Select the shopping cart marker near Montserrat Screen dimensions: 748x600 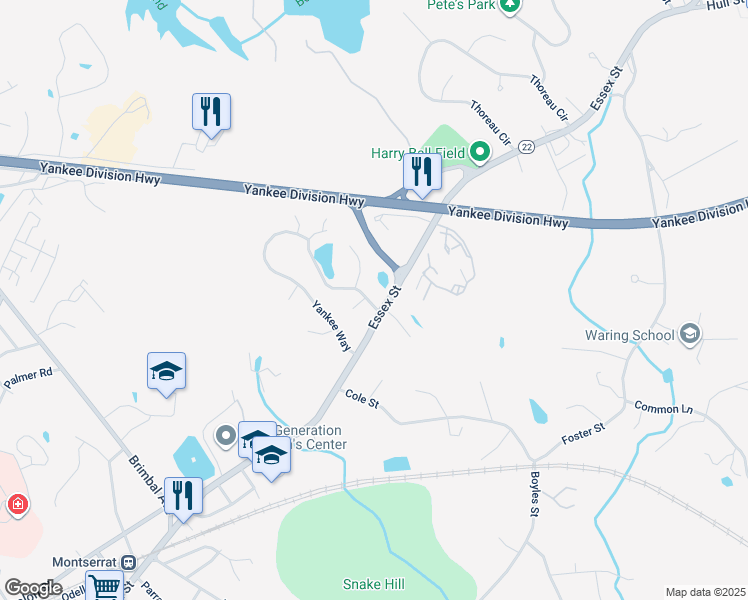(104, 586)
